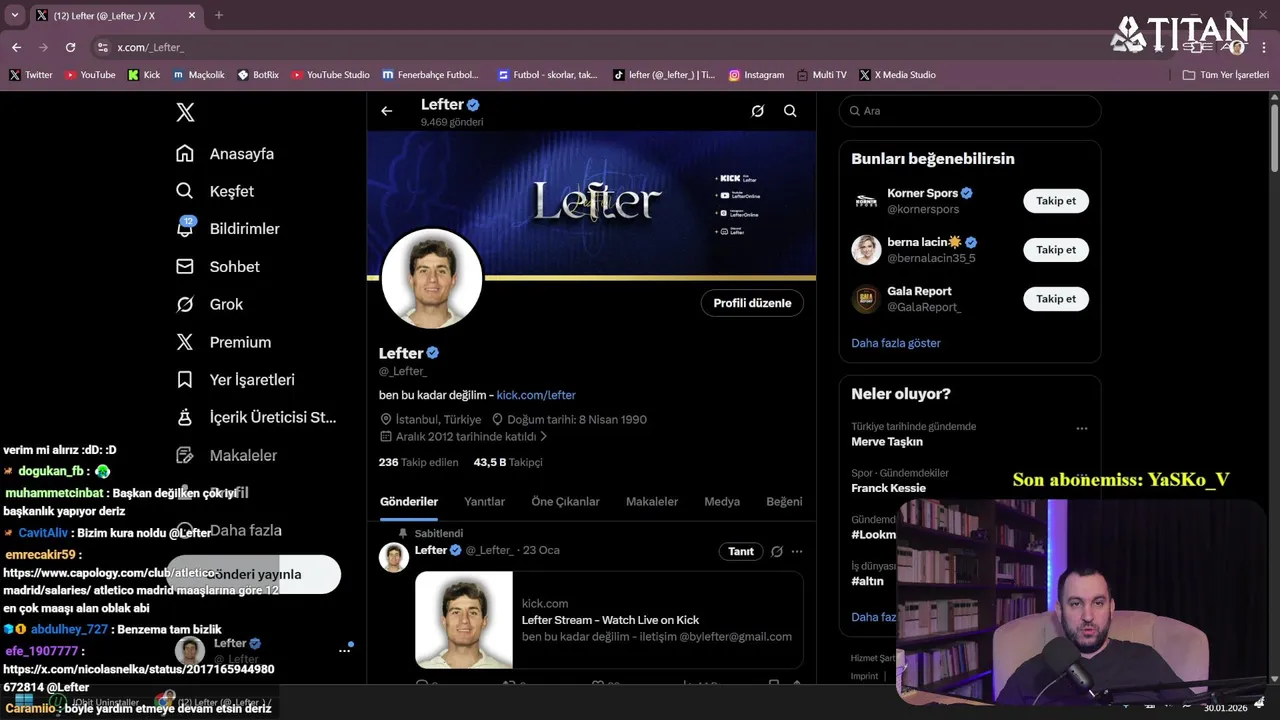Click Daha fazla göster link
This screenshot has width=1280, height=720.
pos(896,343)
